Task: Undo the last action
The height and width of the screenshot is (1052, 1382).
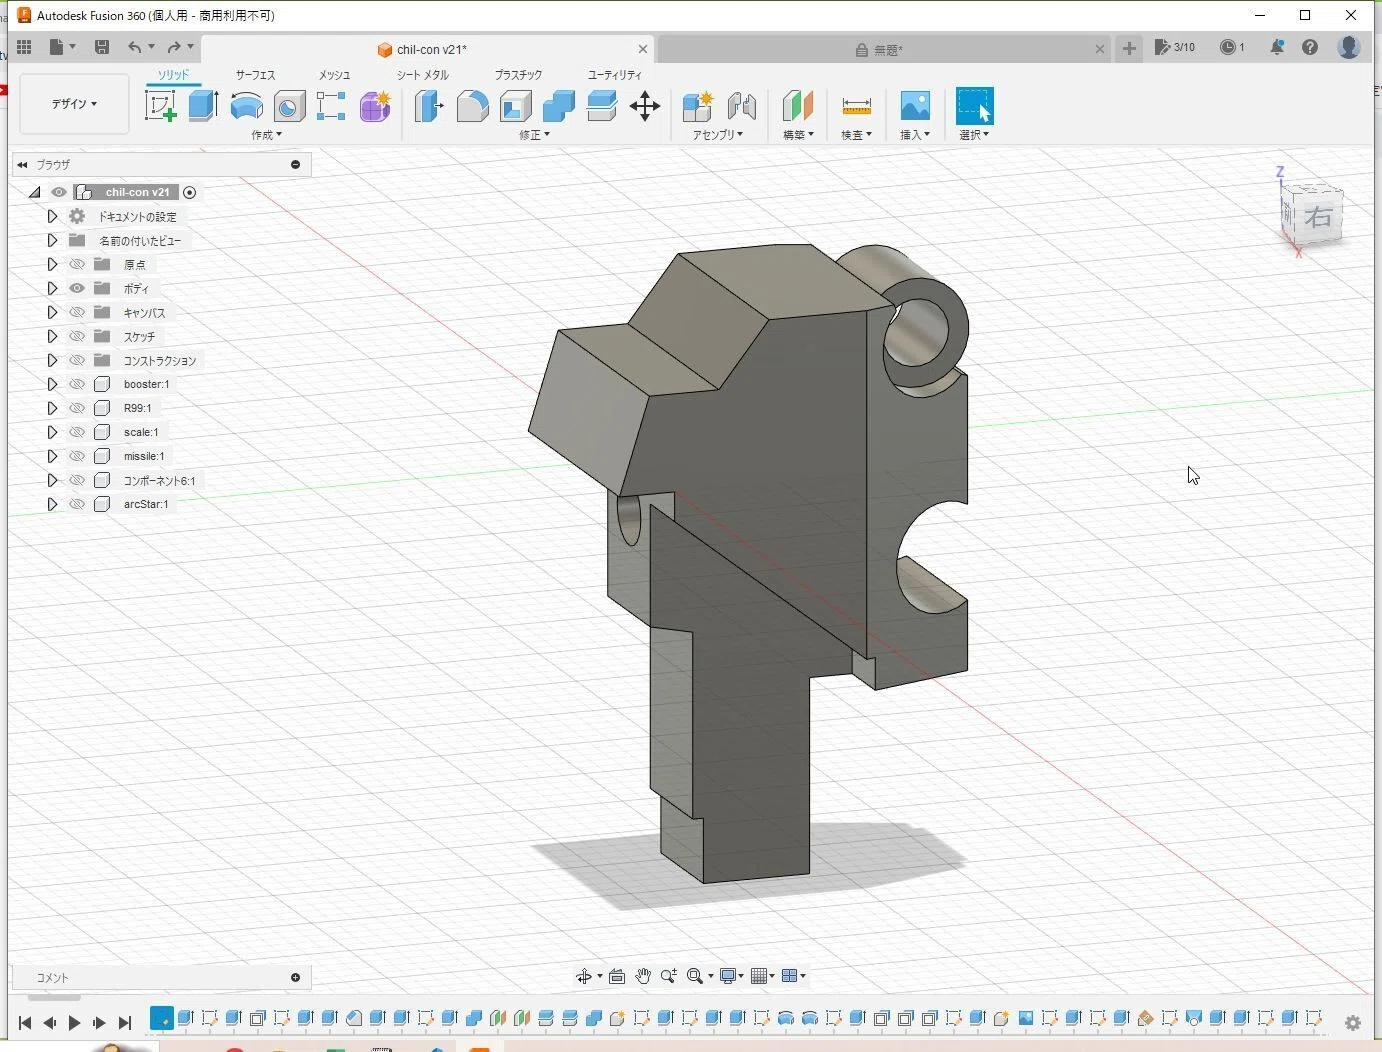Action: [x=134, y=47]
